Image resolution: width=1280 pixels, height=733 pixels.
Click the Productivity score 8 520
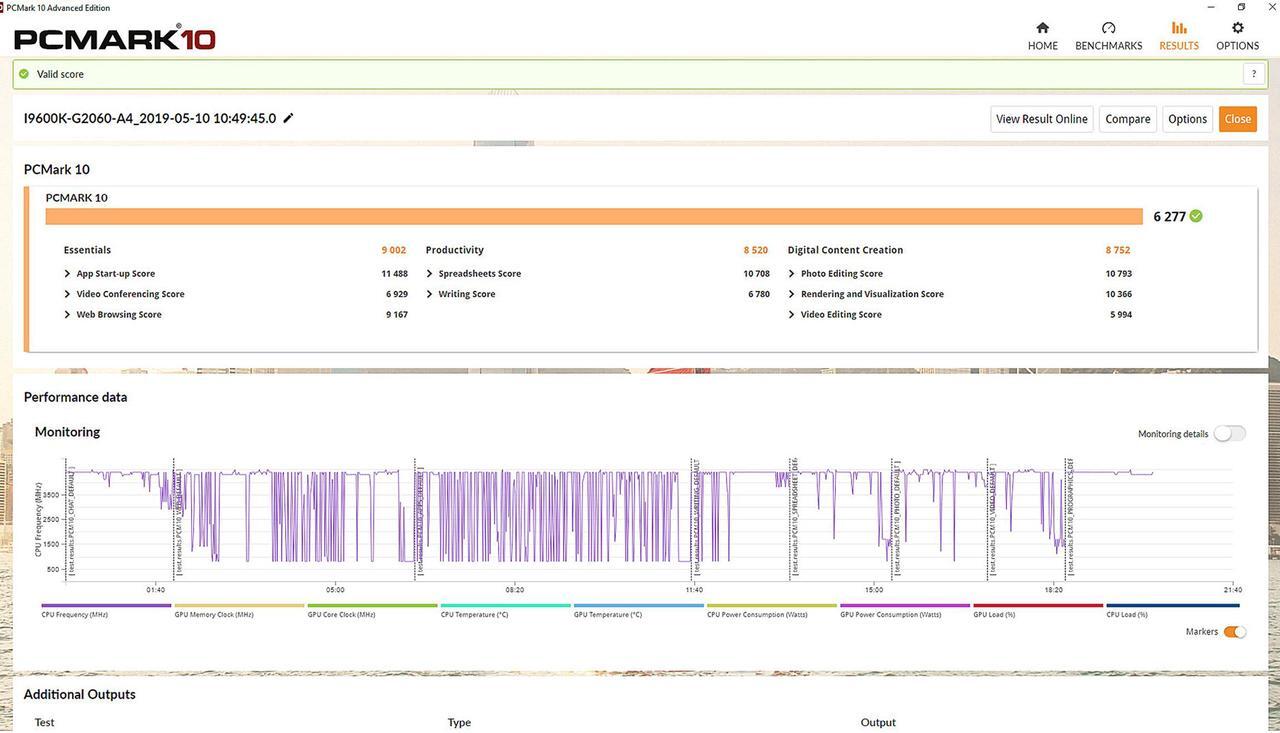point(755,250)
